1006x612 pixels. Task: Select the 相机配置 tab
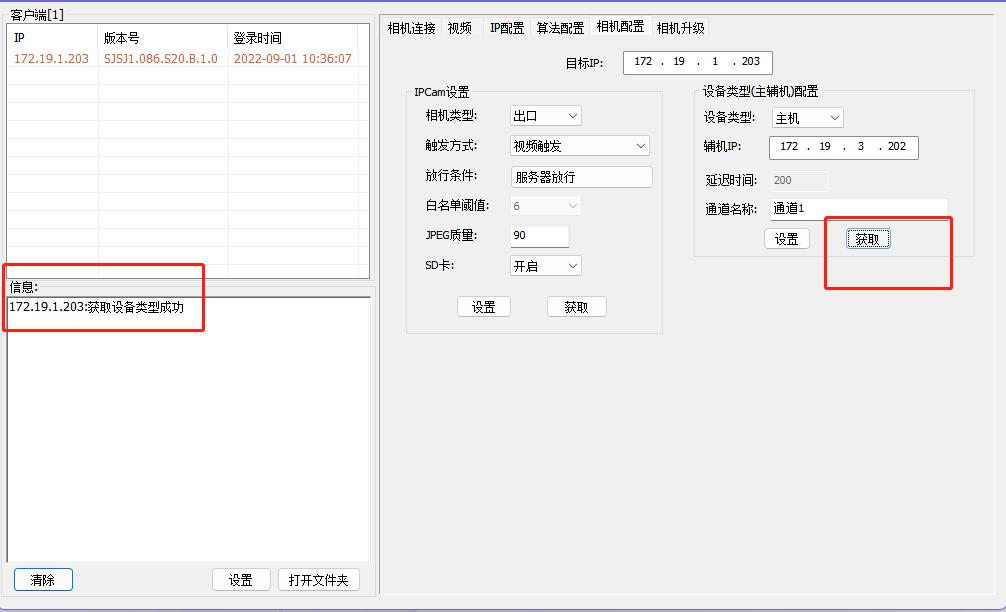pyautogui.click(x=621, y=28)
